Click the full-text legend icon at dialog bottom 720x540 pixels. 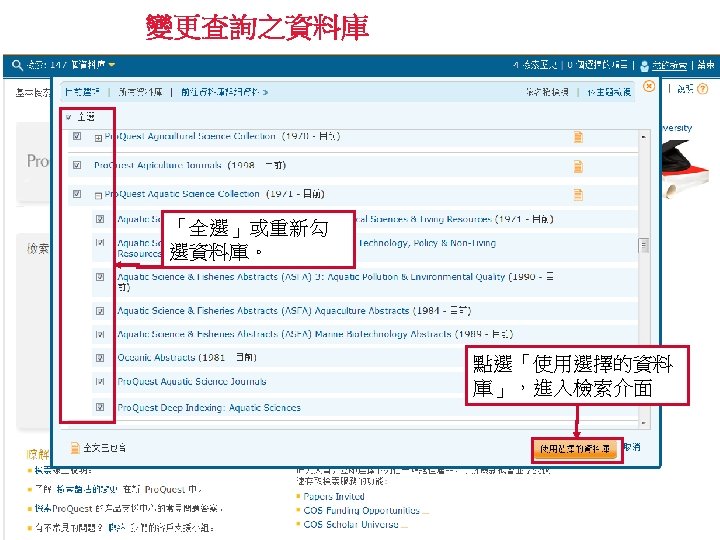(x=75, y=448)
